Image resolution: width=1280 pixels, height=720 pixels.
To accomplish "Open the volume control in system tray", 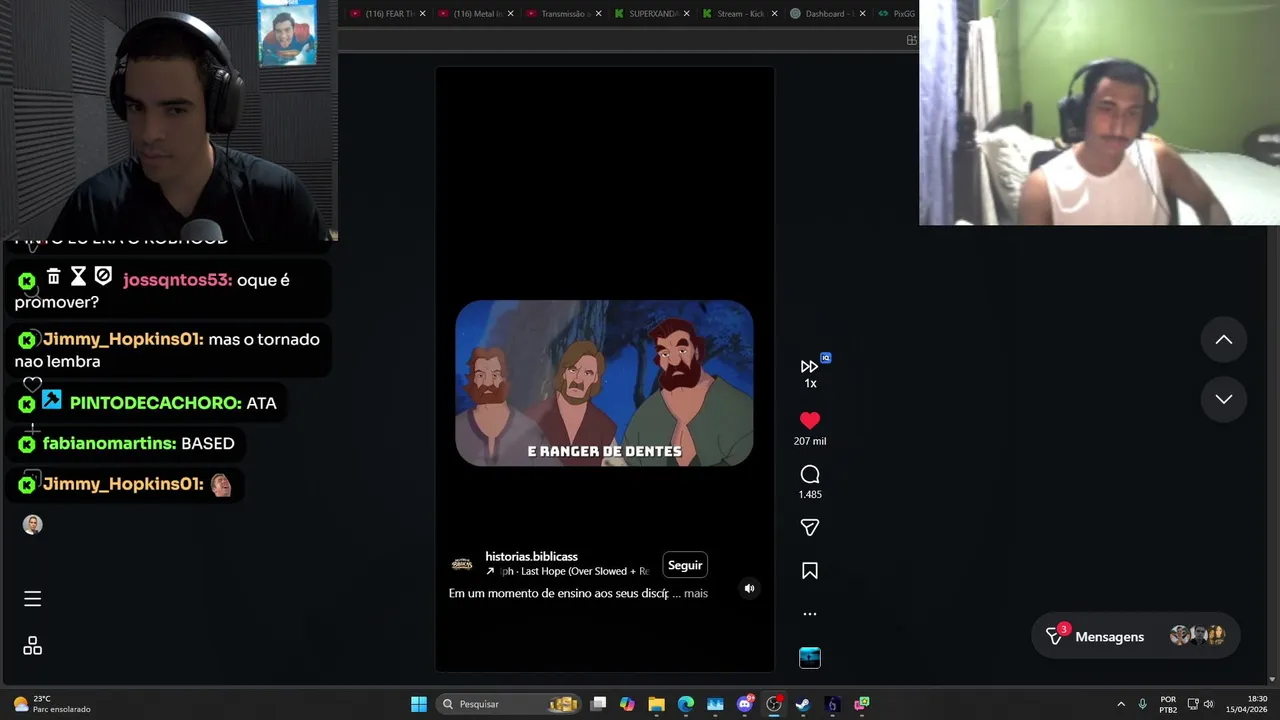I will point(1208,704).
